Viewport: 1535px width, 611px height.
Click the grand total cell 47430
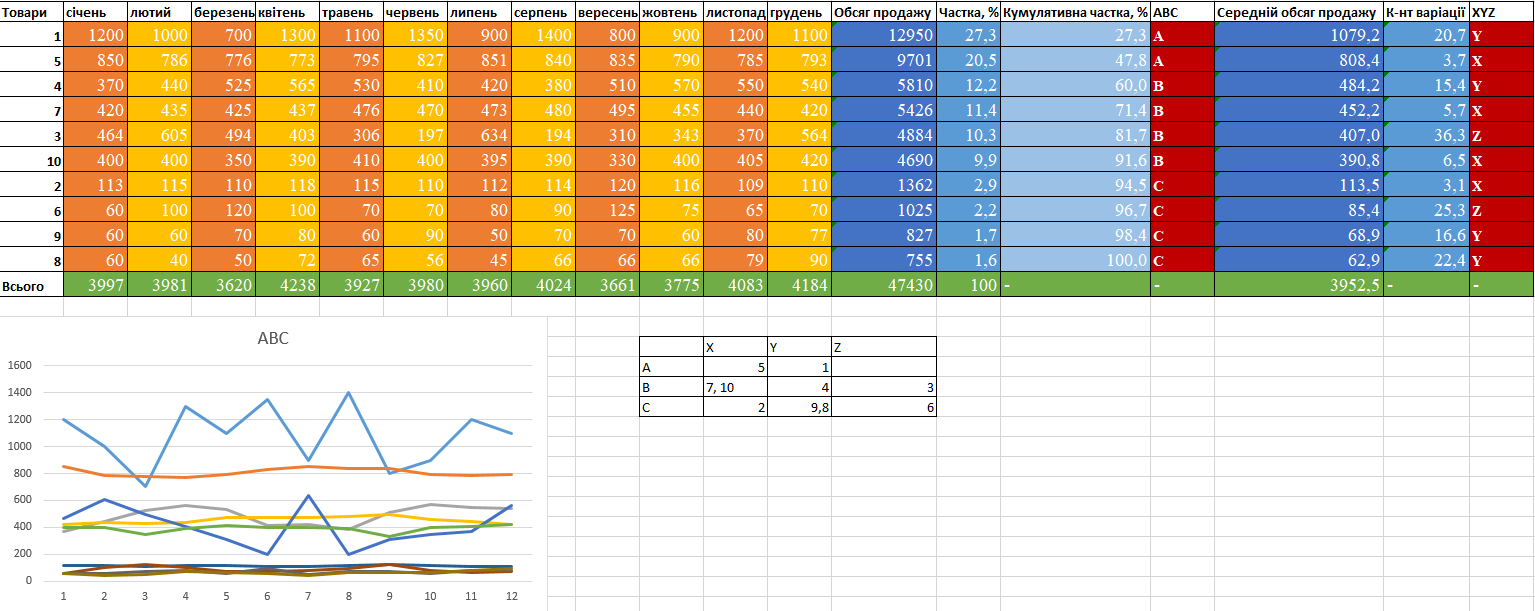click(883, 286)
